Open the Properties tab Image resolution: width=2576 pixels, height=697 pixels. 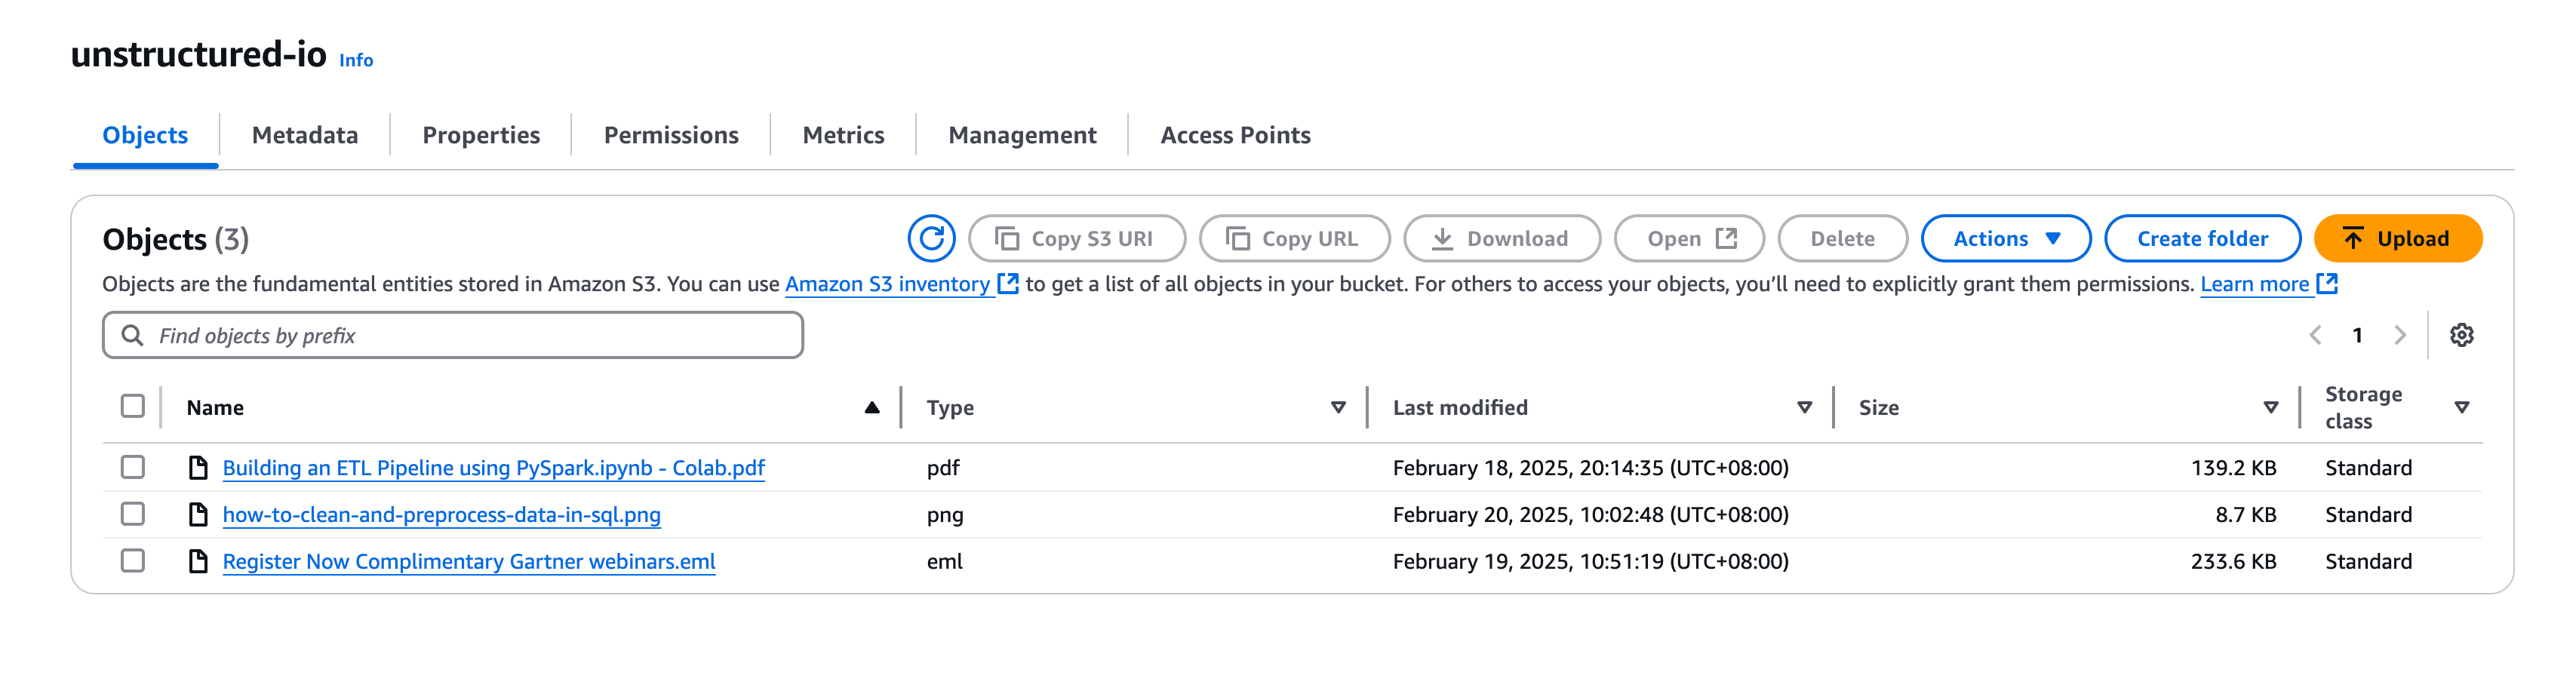pos(481,135)
